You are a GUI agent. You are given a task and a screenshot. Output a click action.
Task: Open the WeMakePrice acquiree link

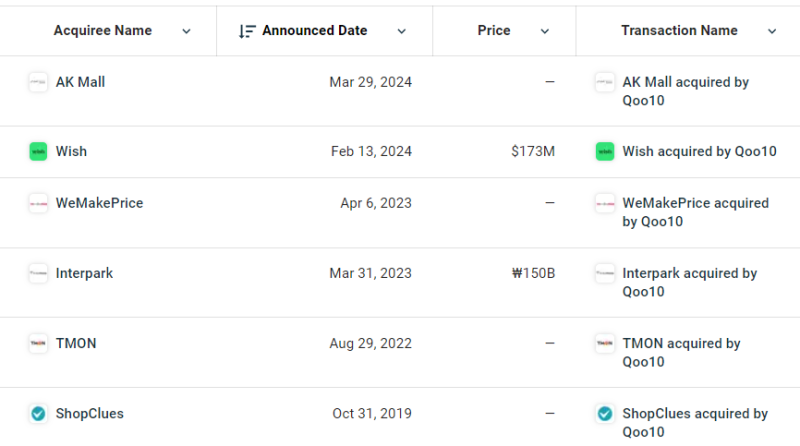point(99,203)
